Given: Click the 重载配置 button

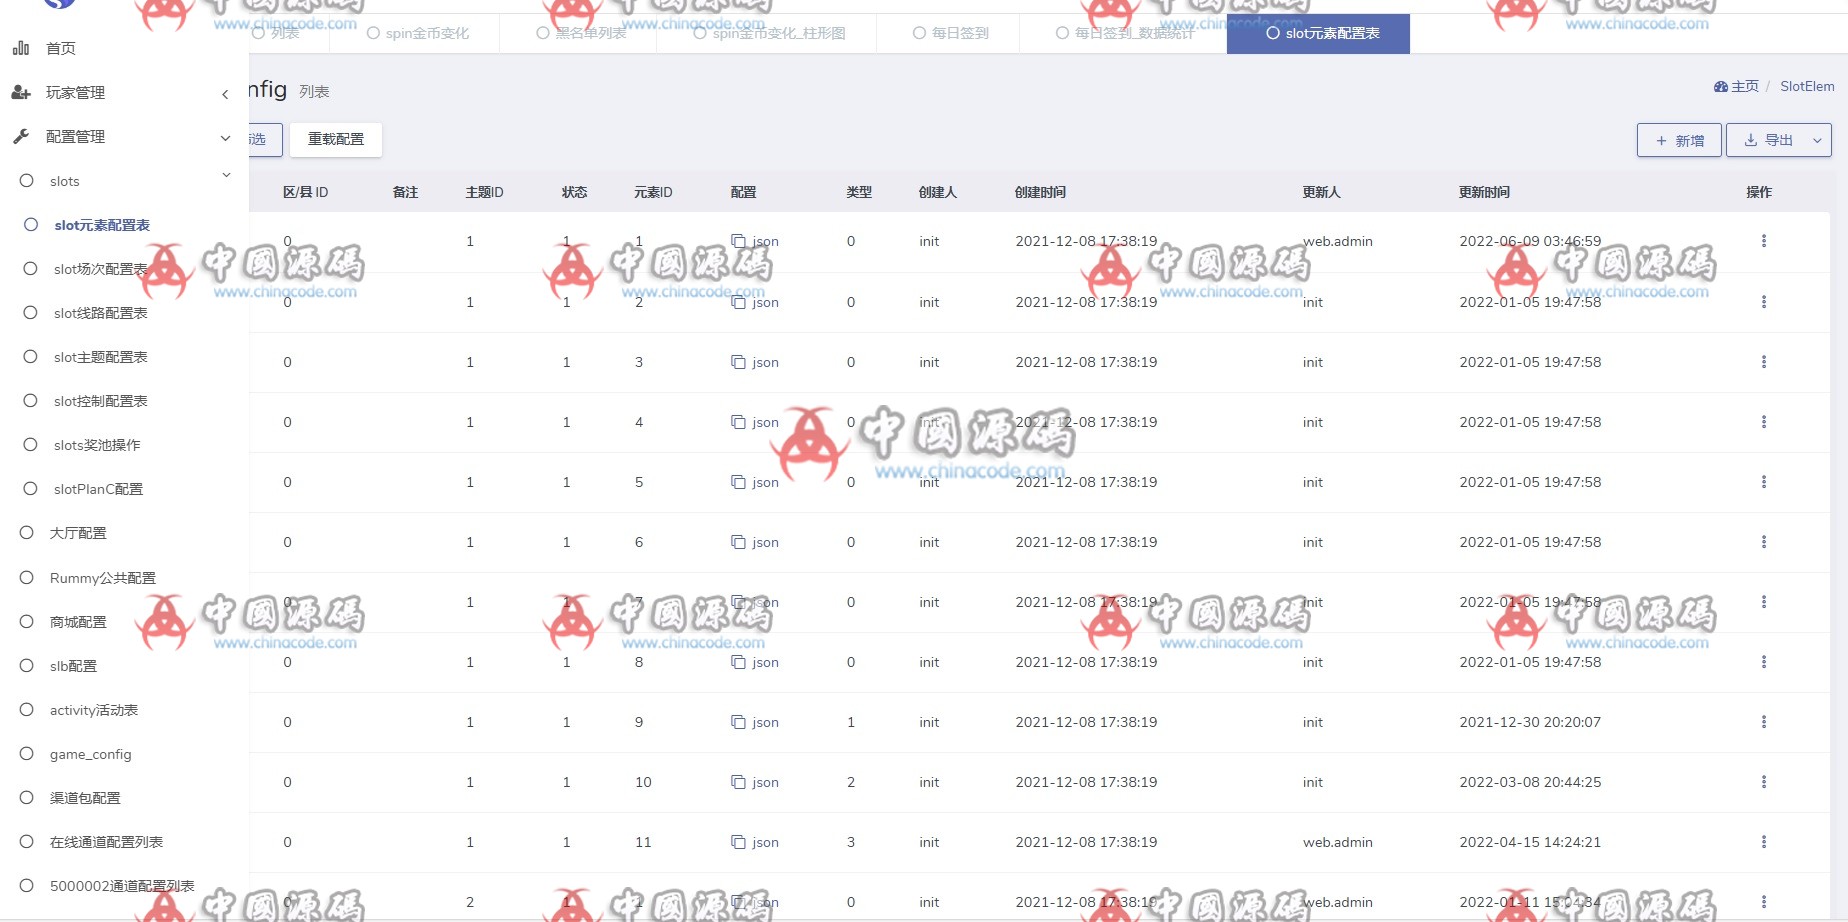Looking at the screenshot, I should pos(336,139).
